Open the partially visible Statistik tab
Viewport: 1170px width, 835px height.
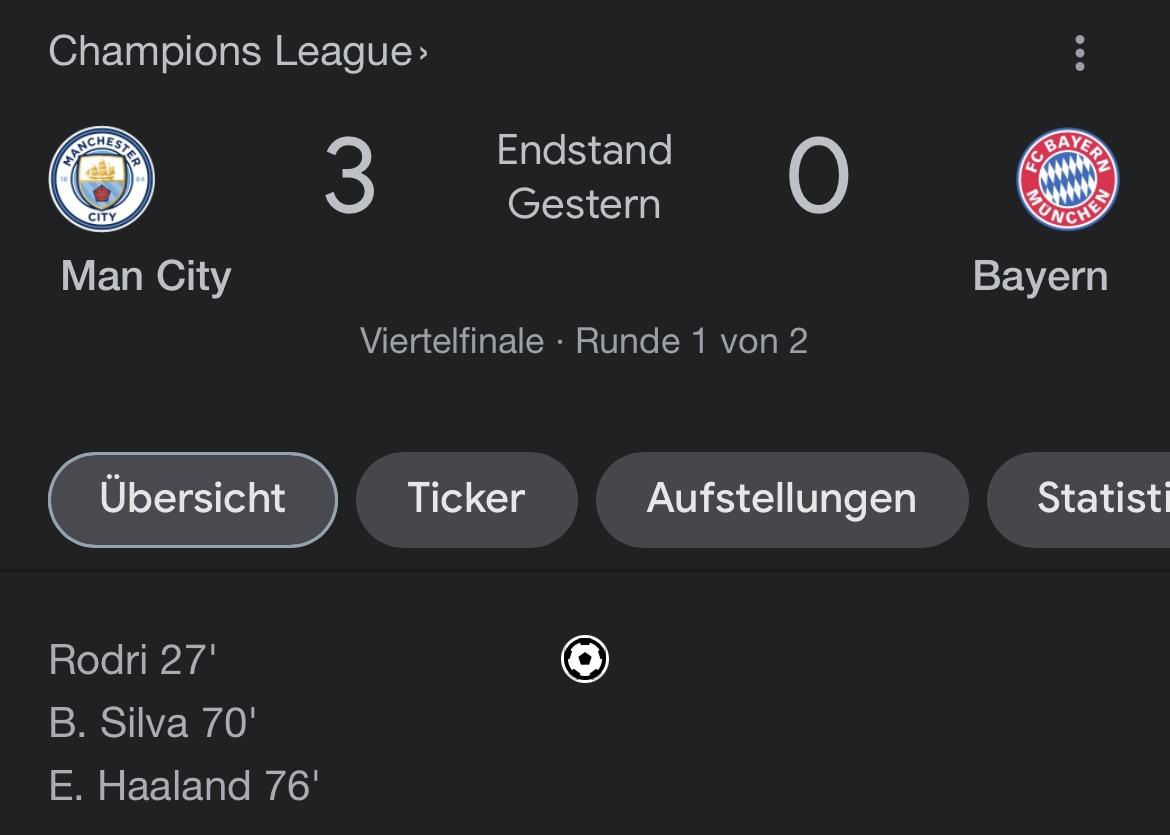1078,499
